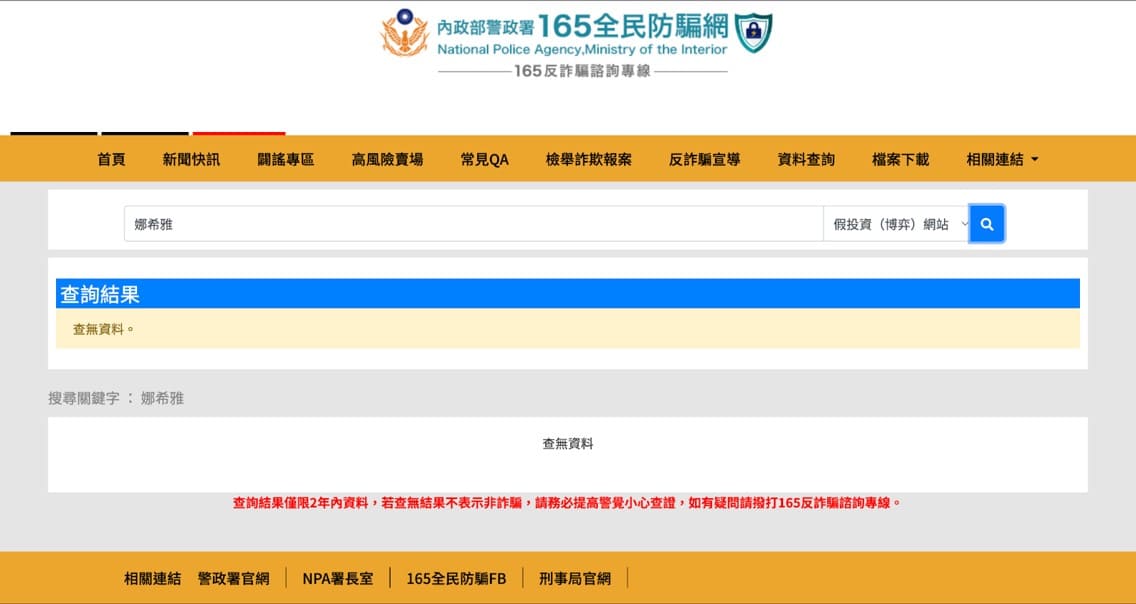Click the NPA署長室 footer link
This screenshot has height=604, width=1136.
click(x=338, y=578)
